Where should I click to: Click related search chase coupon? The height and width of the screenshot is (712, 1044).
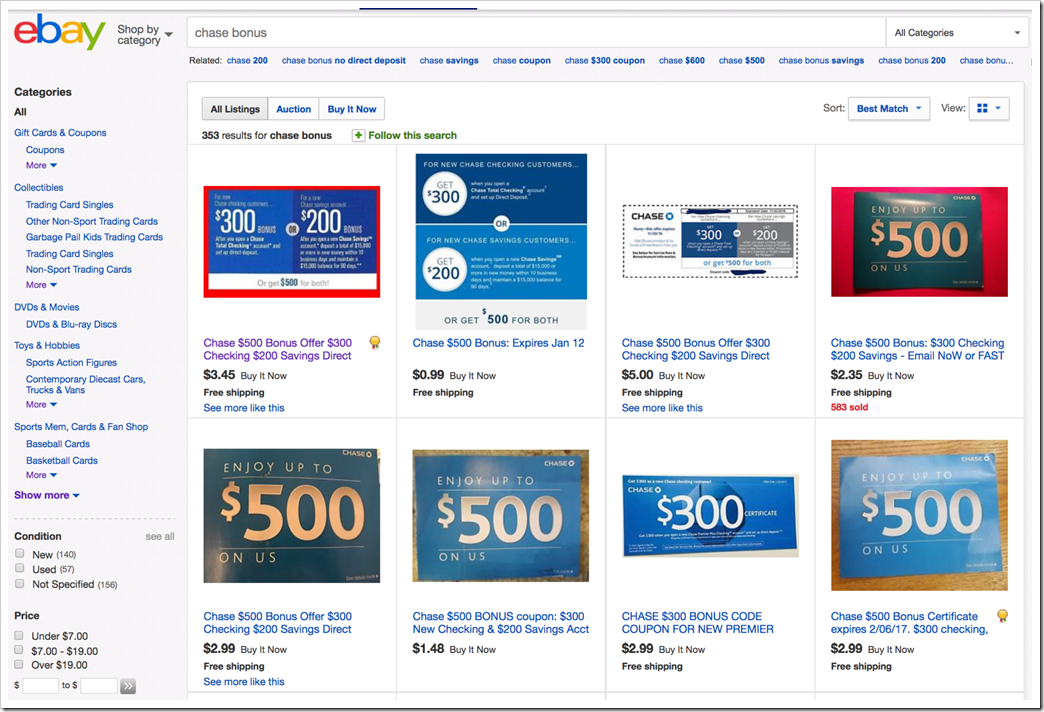coord(521,60)
